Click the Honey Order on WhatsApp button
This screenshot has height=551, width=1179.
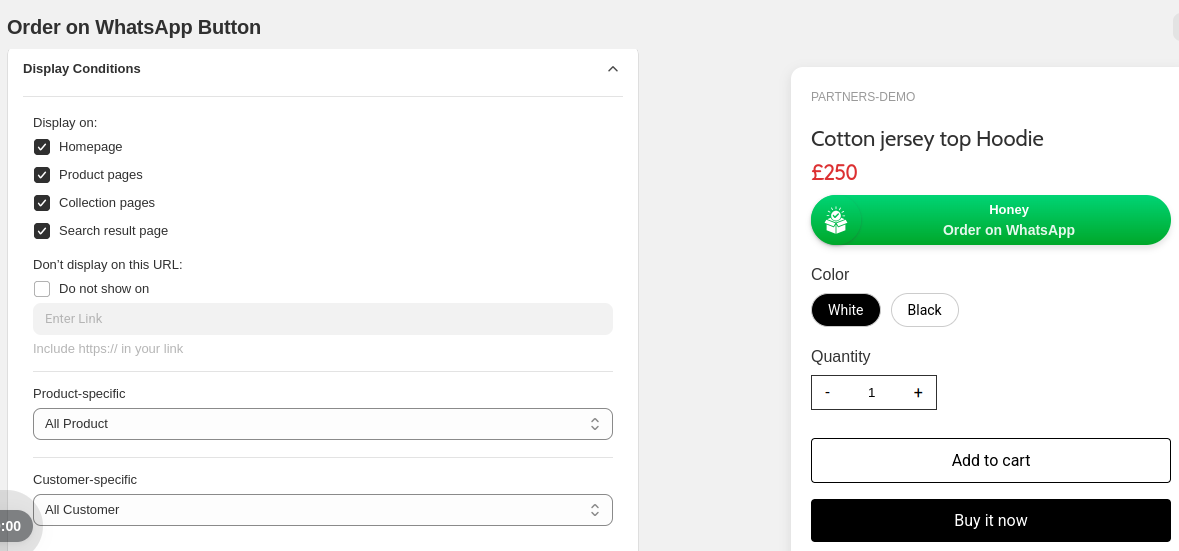point(990,220)
